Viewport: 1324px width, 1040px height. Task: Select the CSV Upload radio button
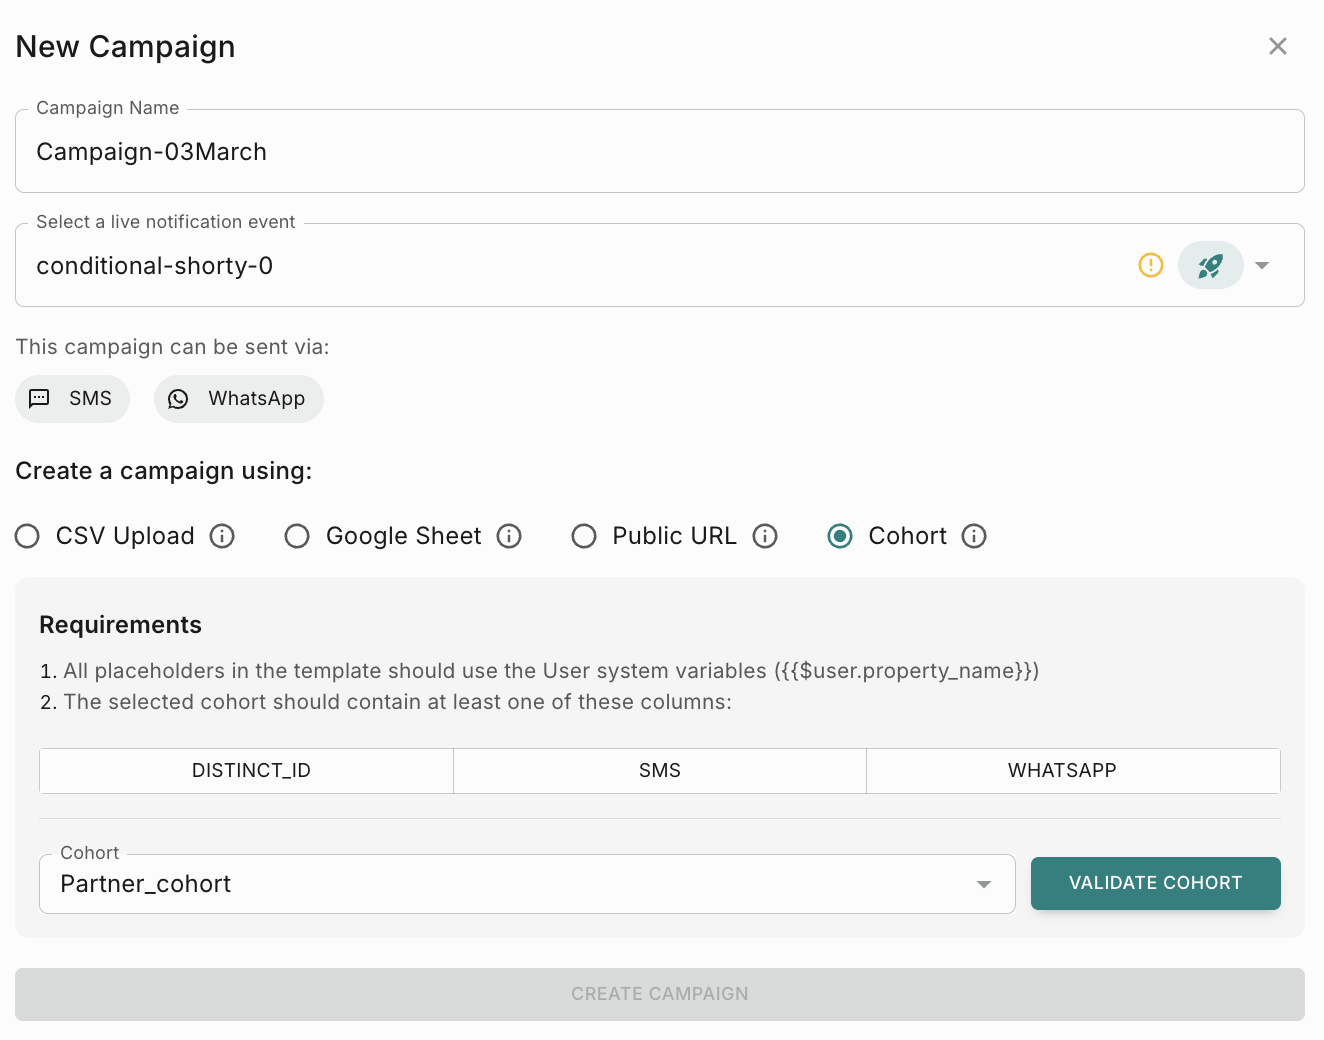tap(28, 536)
